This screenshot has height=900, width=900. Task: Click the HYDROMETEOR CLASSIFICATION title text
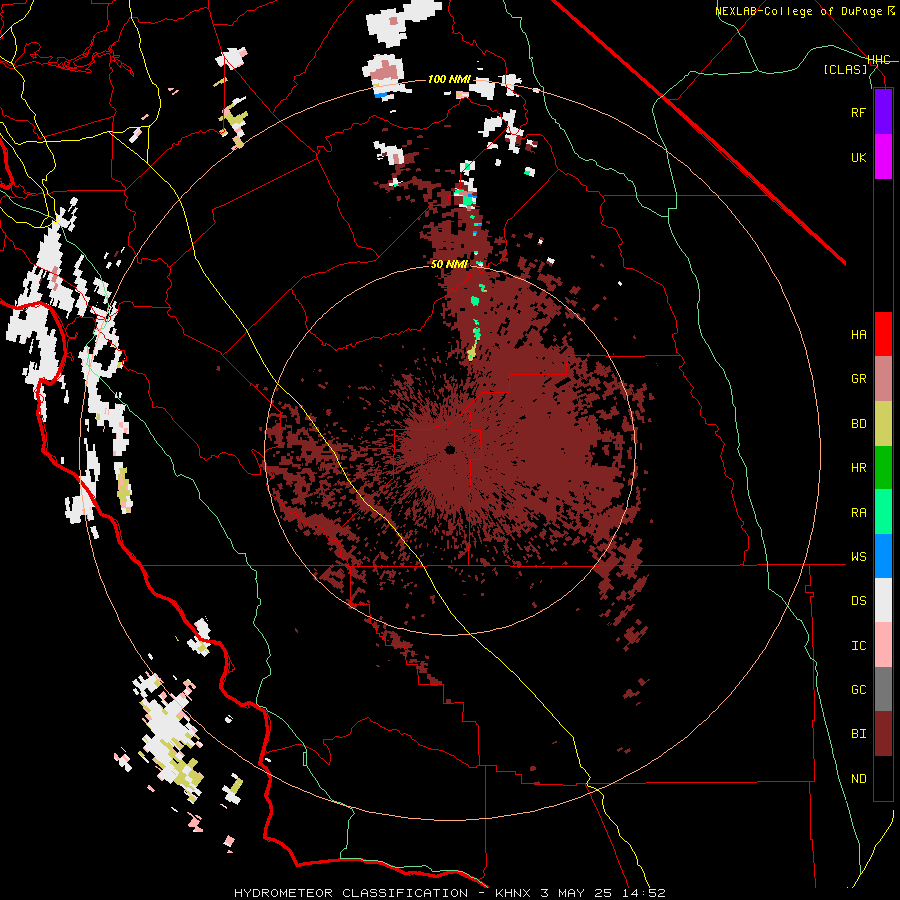click(351, 893)
